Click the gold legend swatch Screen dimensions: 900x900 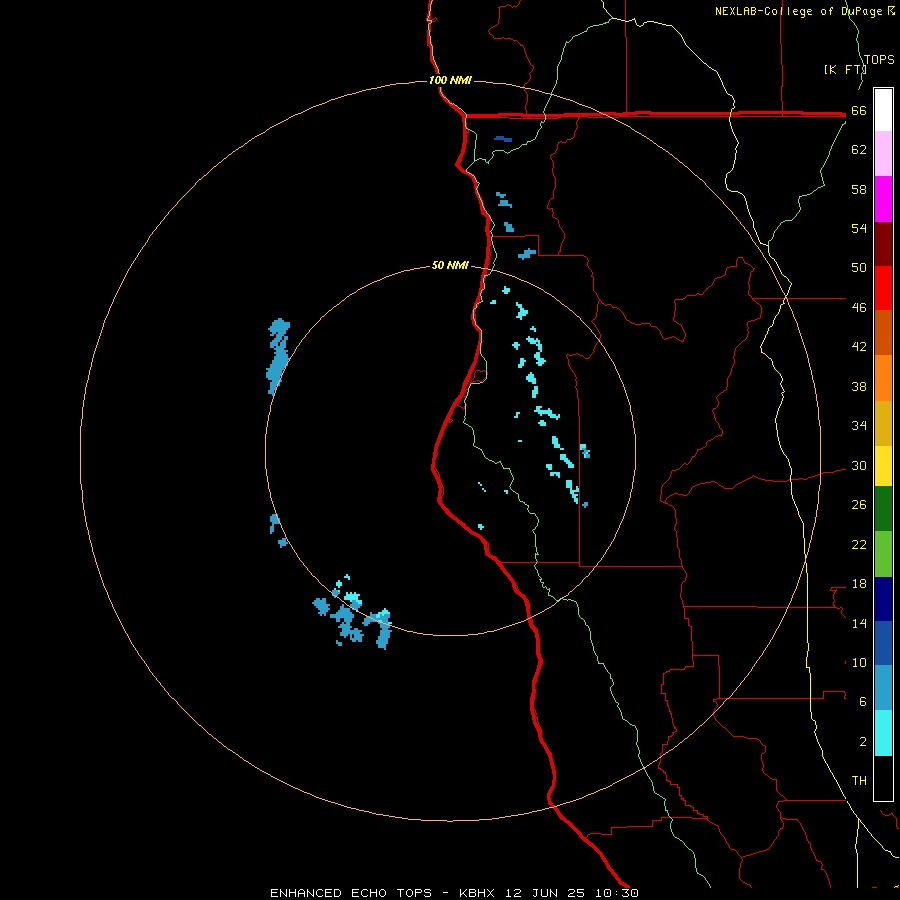coord(883,423)
